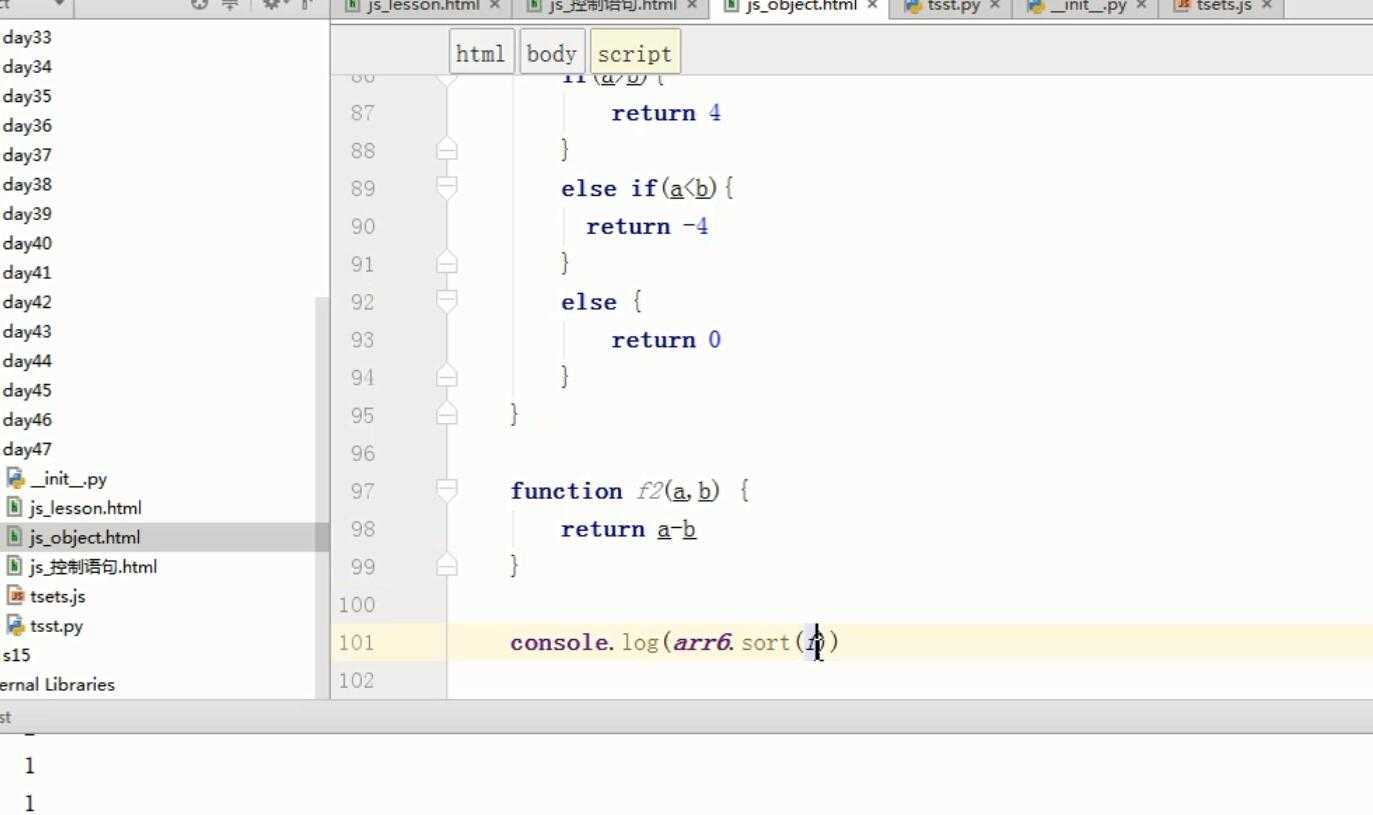Screen dimensions: 1373x815
Task: Select the day37 folder
Action: click(27, 155)
